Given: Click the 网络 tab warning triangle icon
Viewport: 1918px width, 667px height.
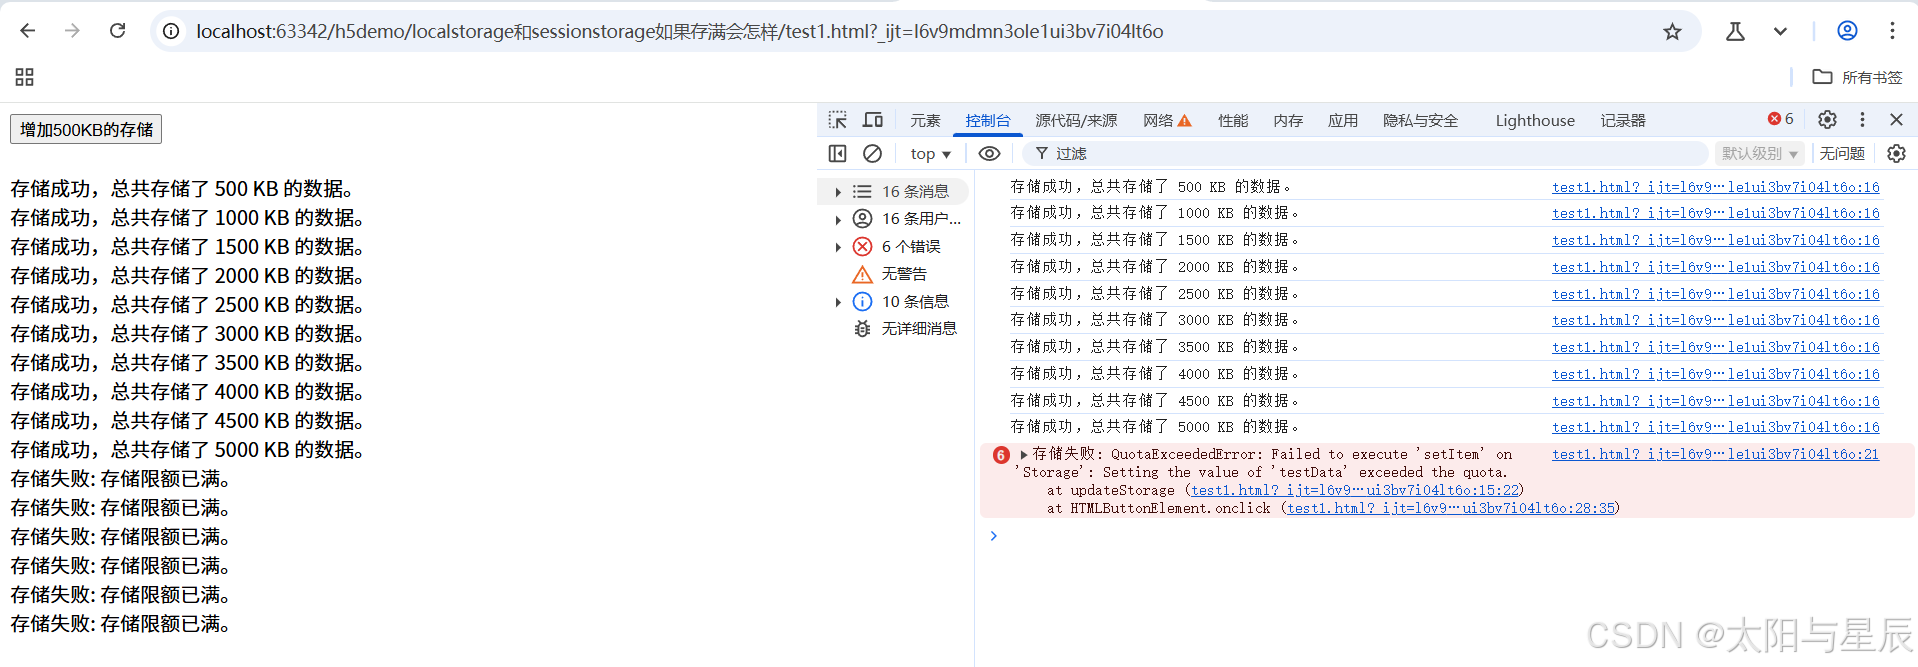Looking at the screenshot, I should click(x=1185, y=121).
